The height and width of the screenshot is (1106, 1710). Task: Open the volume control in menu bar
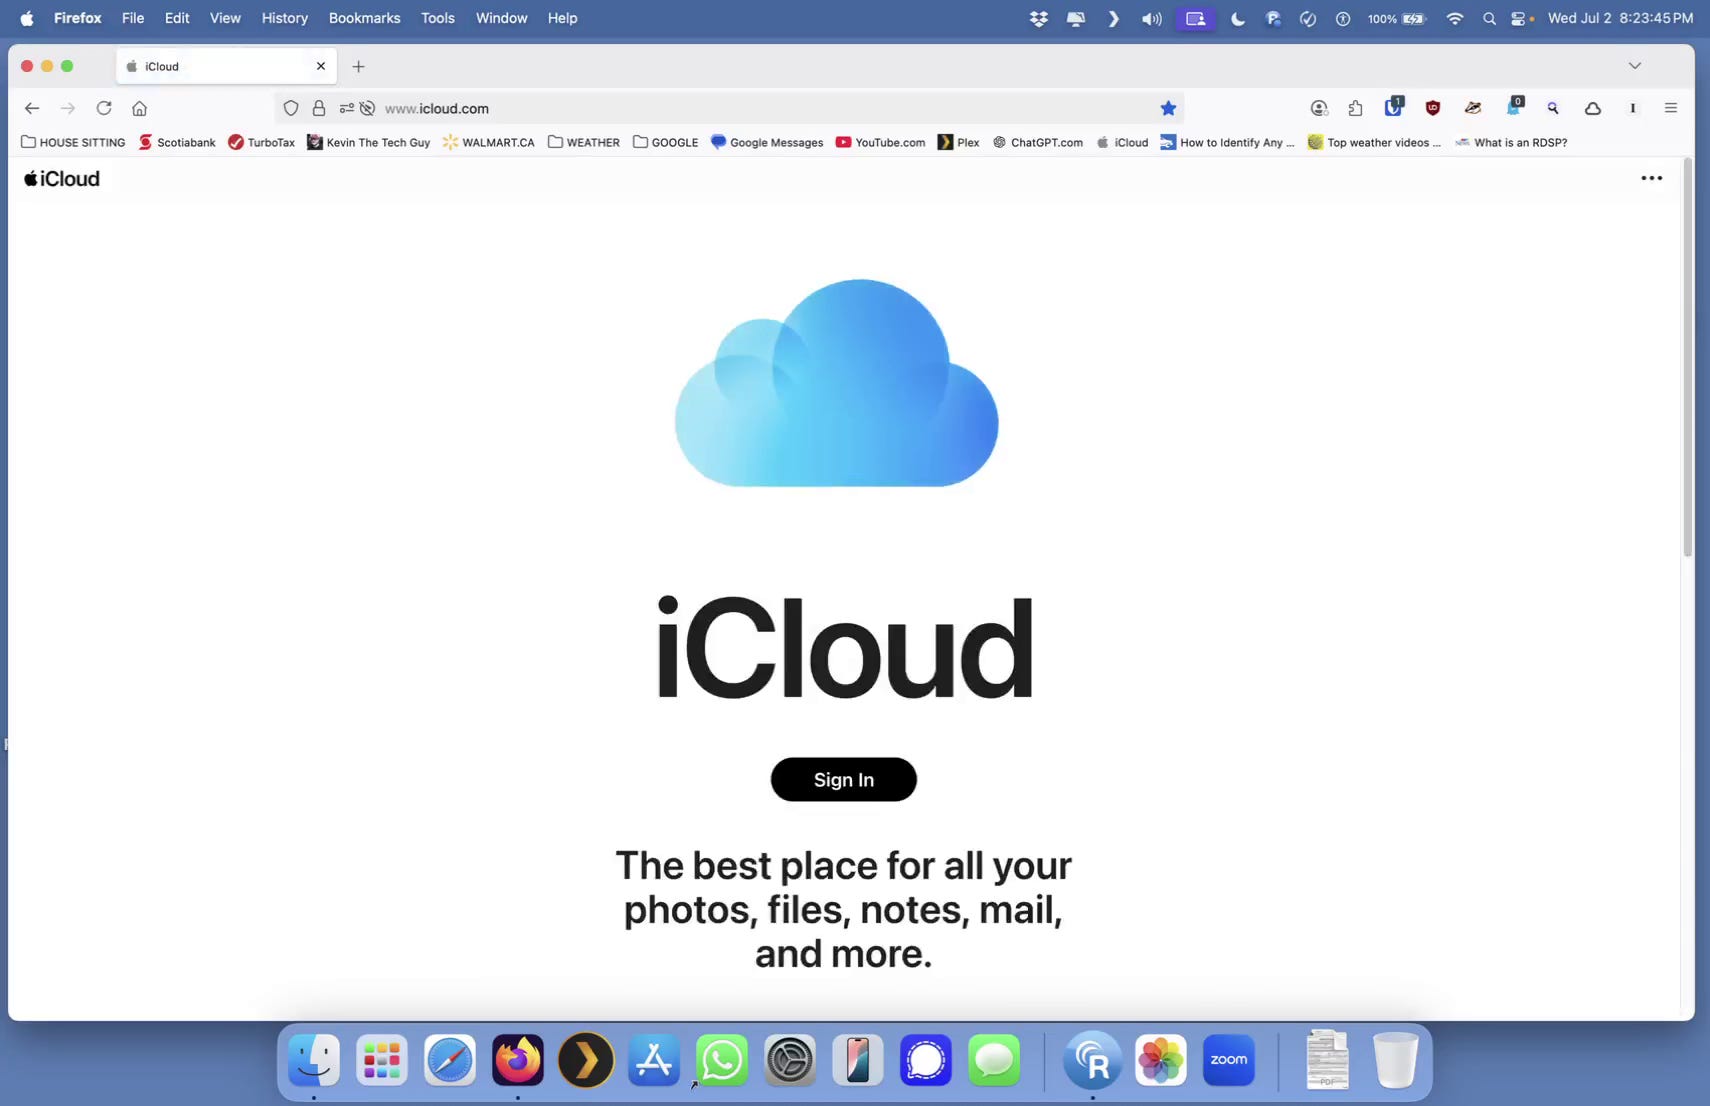click(1152, 18)
